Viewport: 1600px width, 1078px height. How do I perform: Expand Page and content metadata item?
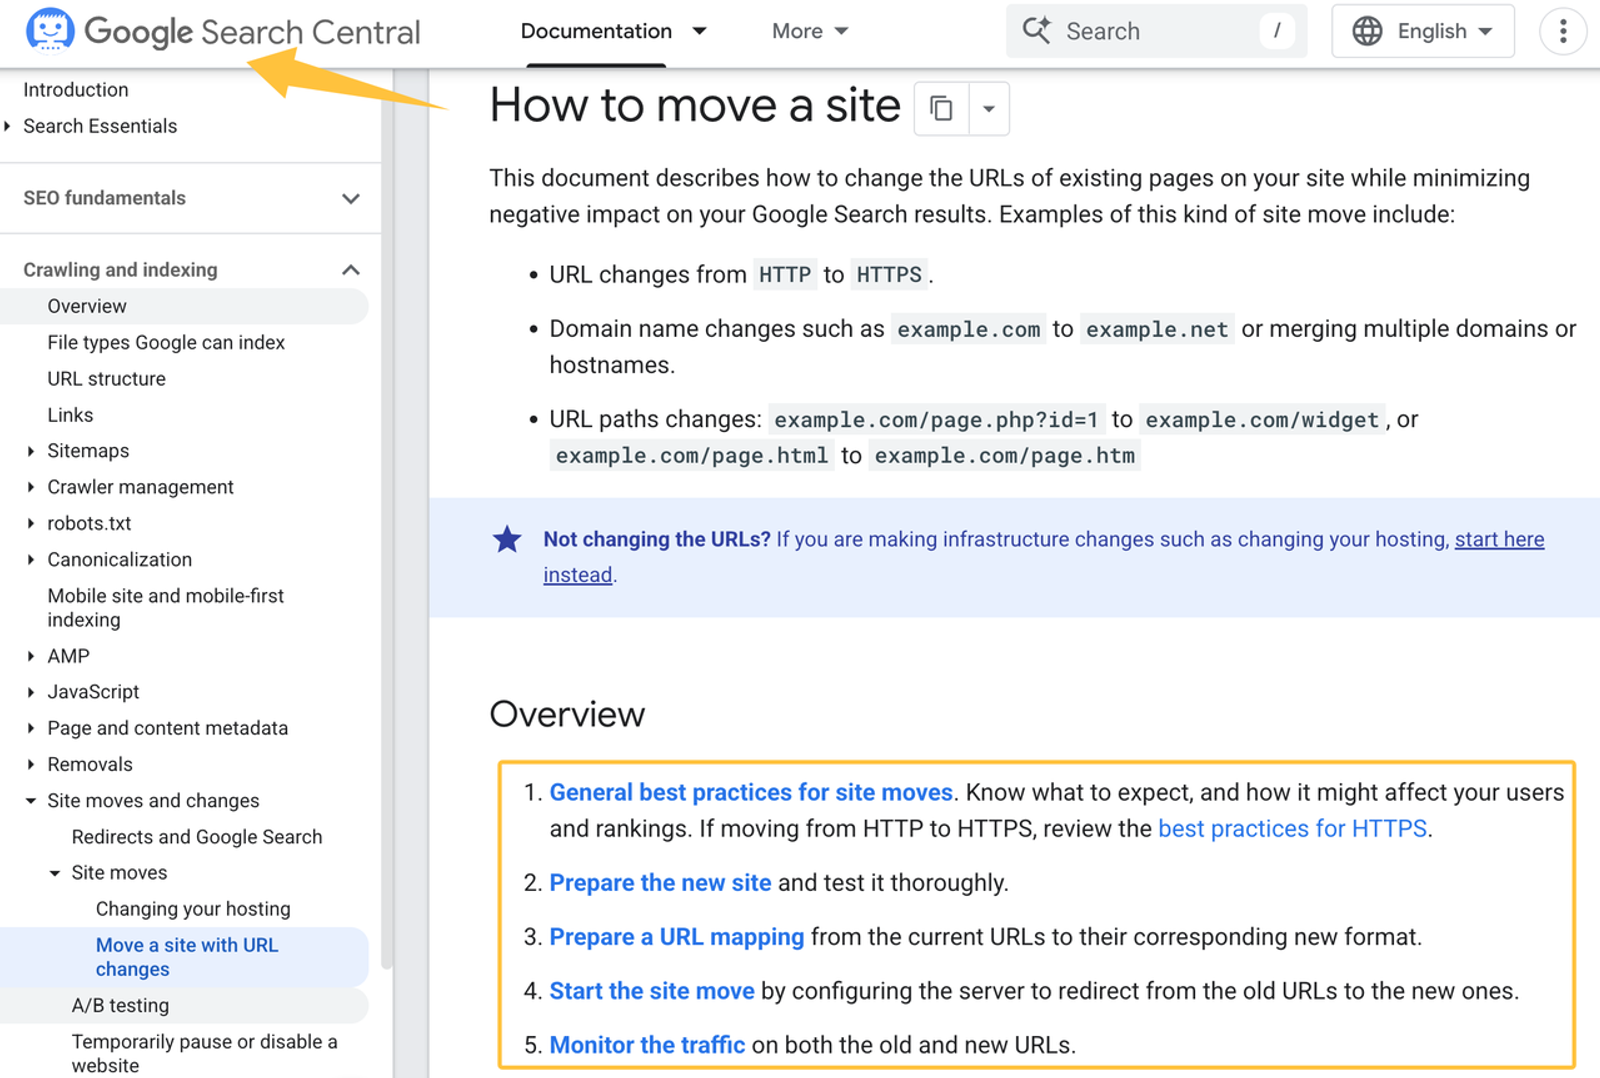coord(31,728)
